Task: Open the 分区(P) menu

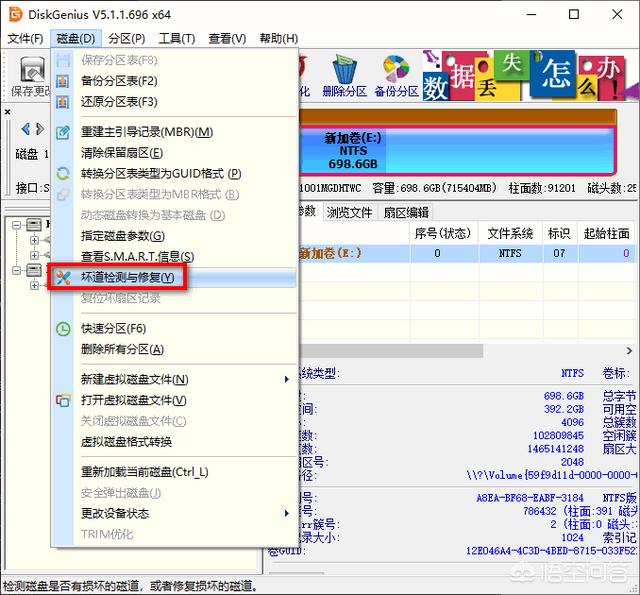Action: [127, 39]
